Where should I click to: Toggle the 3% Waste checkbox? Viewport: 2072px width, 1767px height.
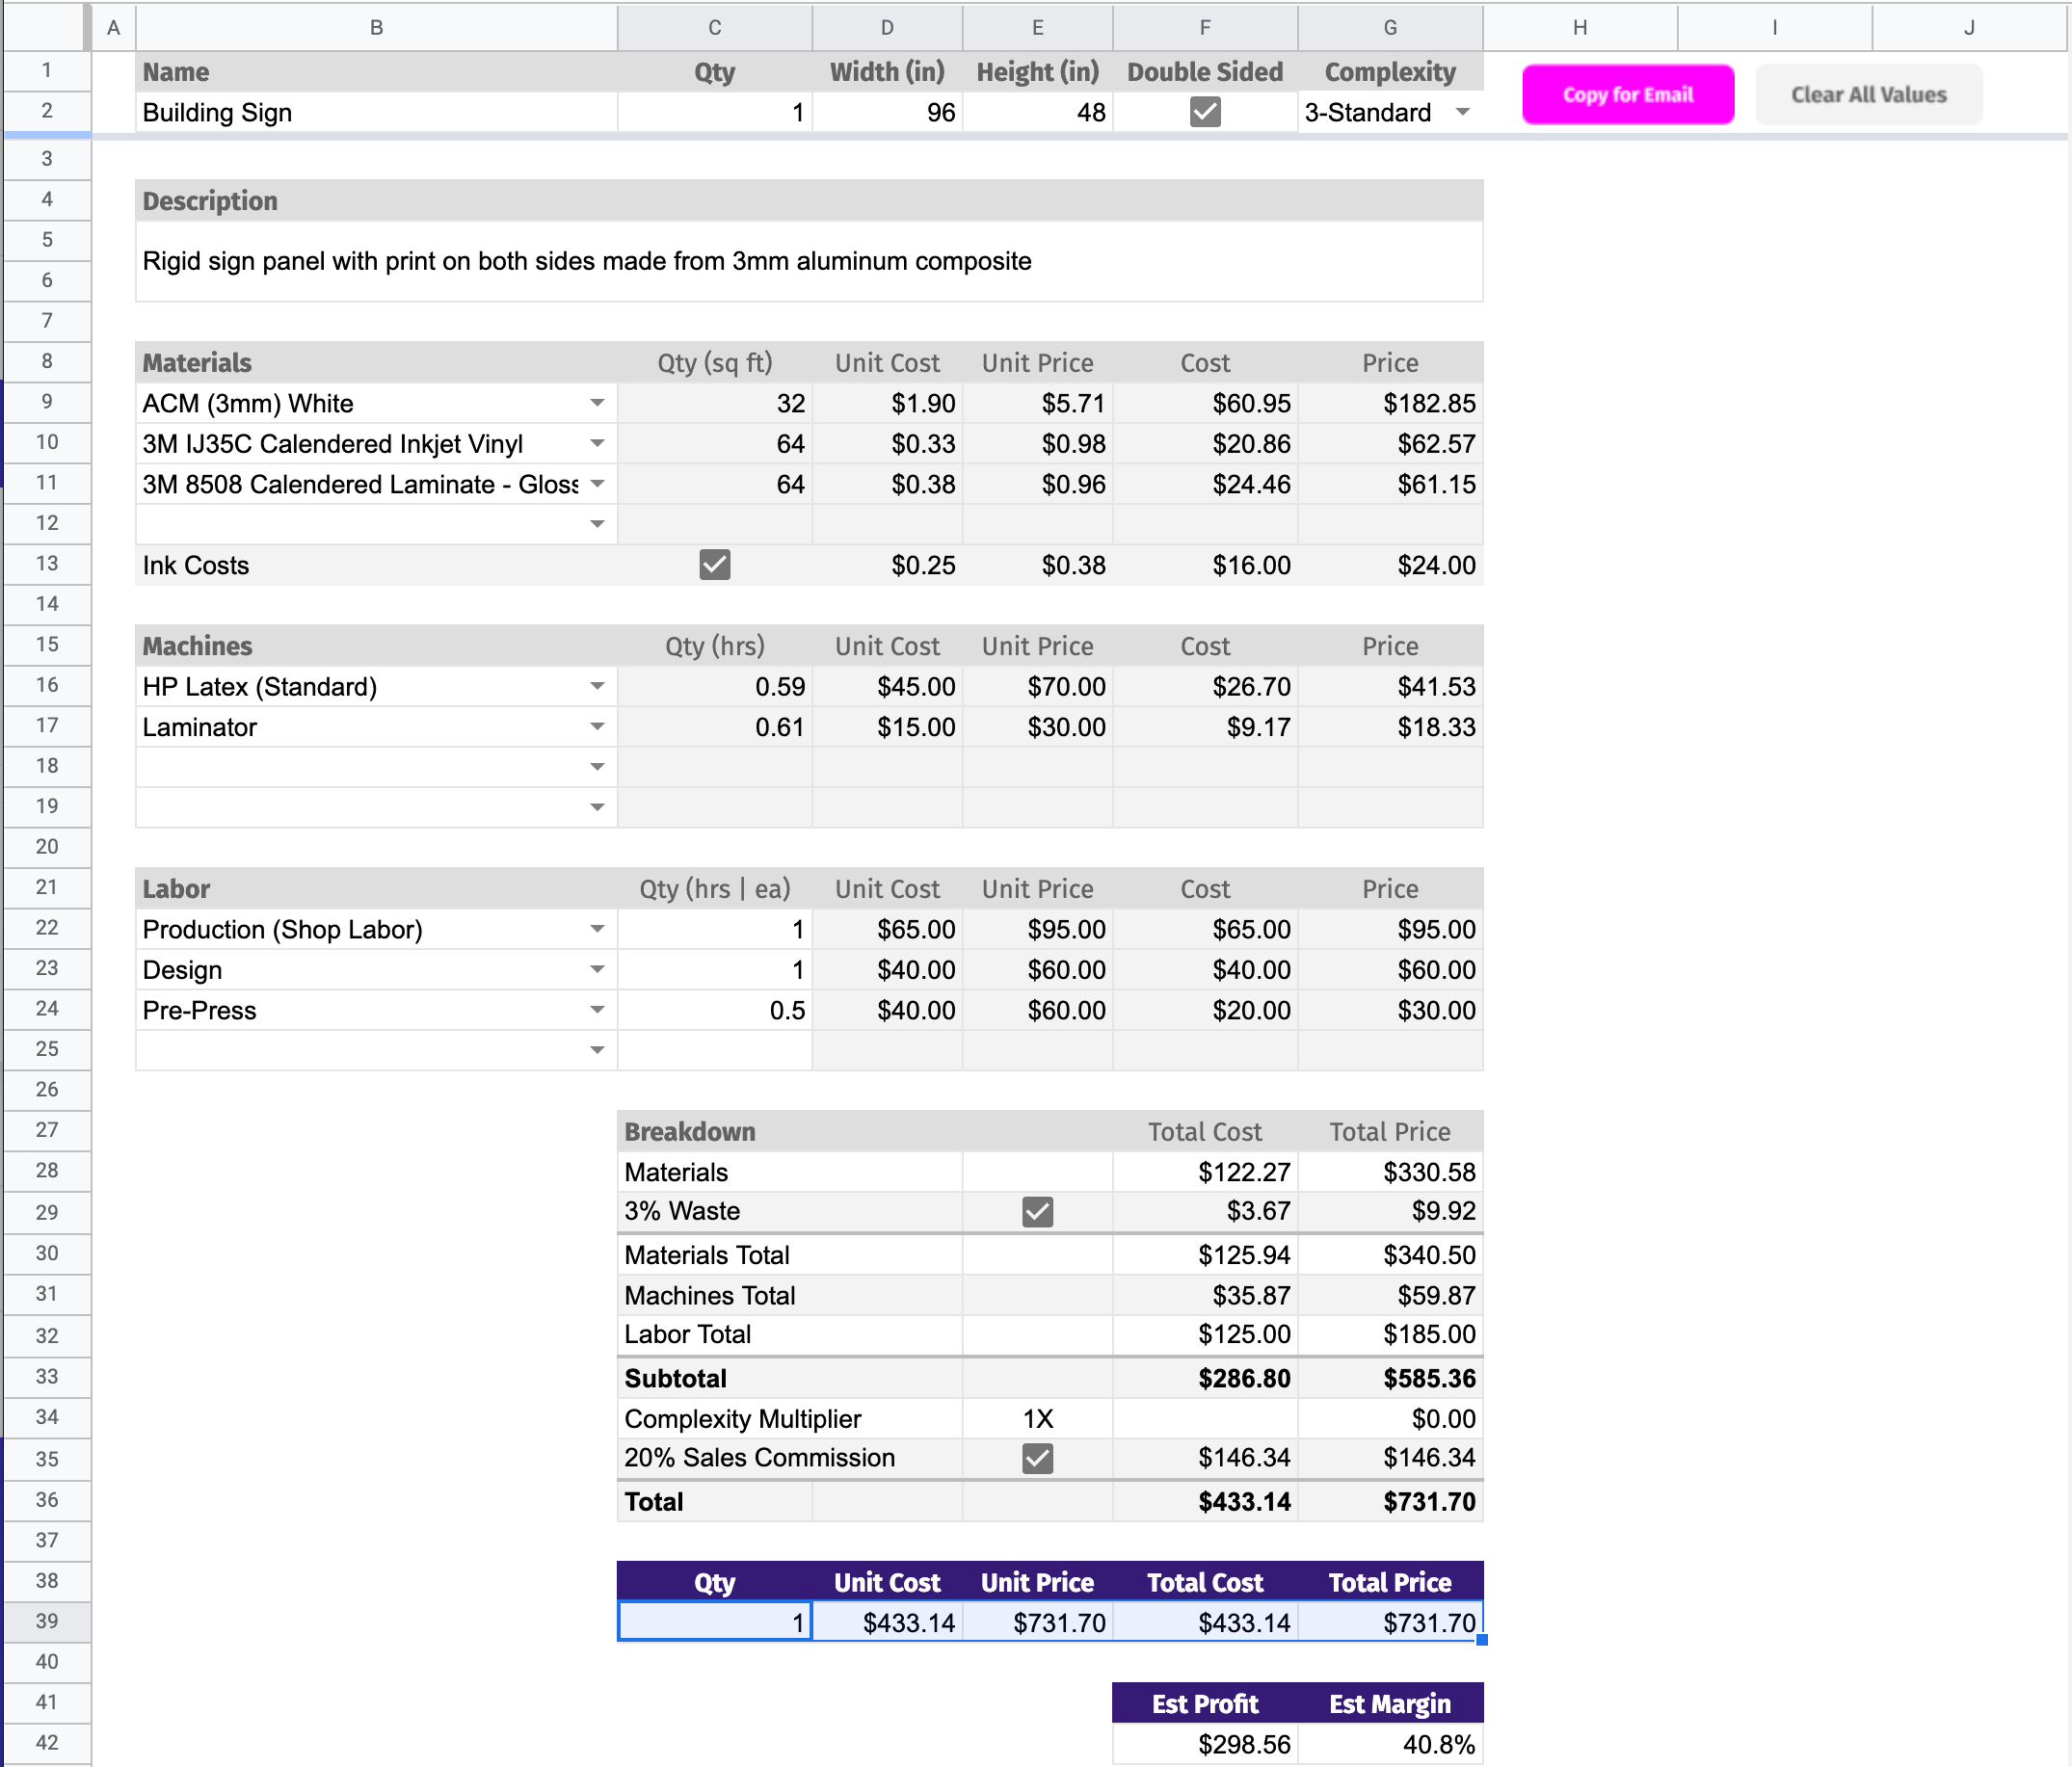coord(1037,1212)
